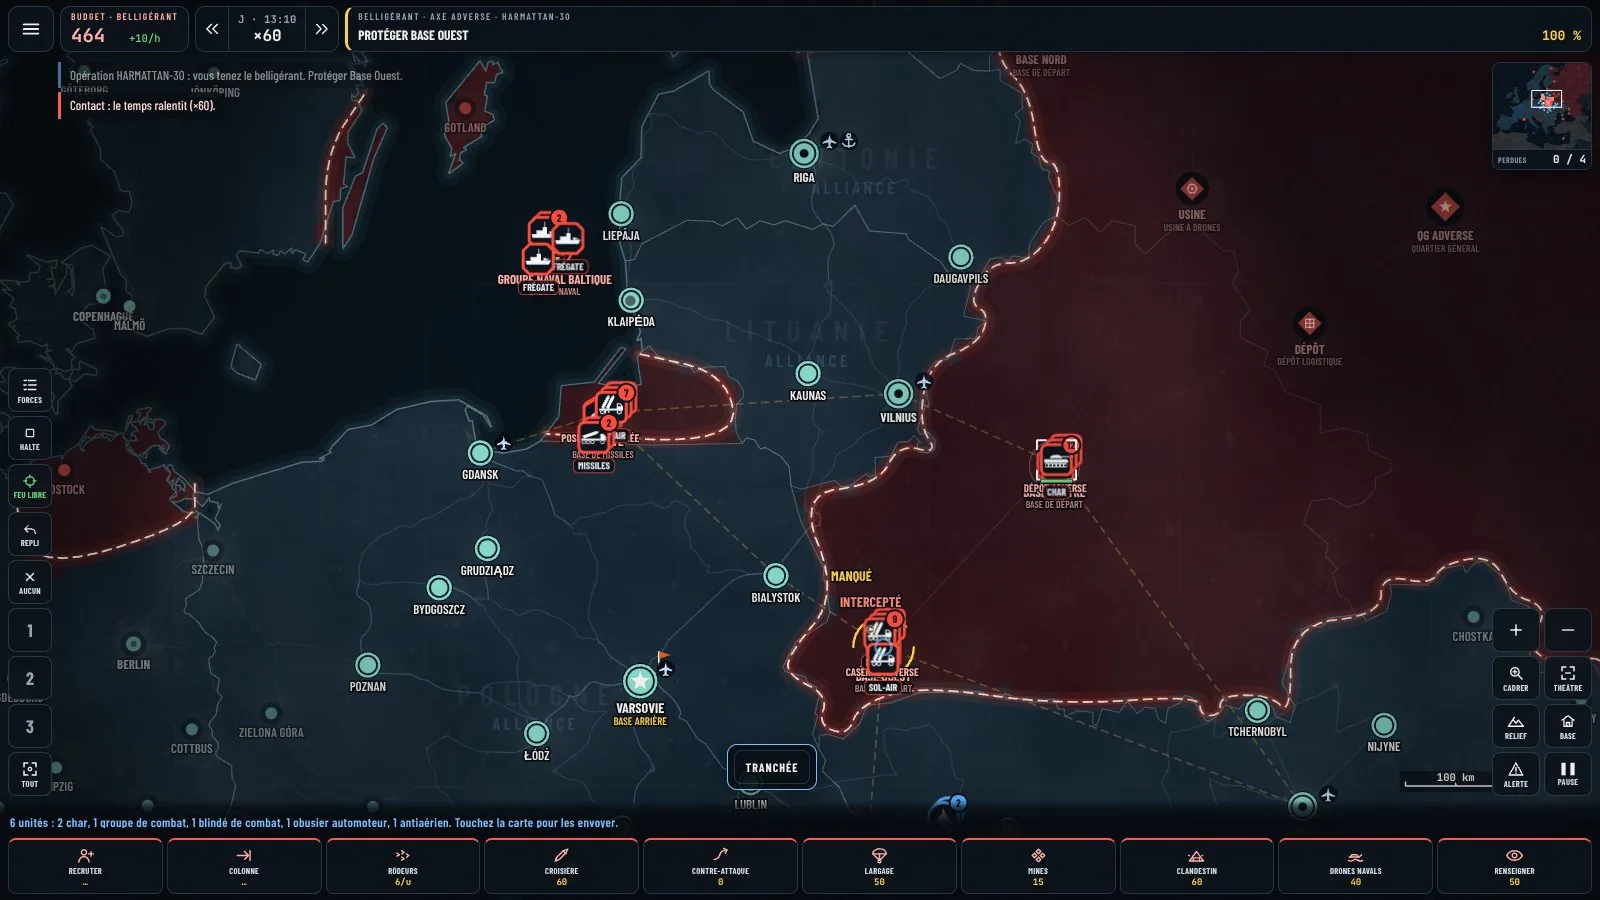This screenshot has height=900, width=1600.
Task: Jump to Base with the house icon
Action: (1568, 726)
